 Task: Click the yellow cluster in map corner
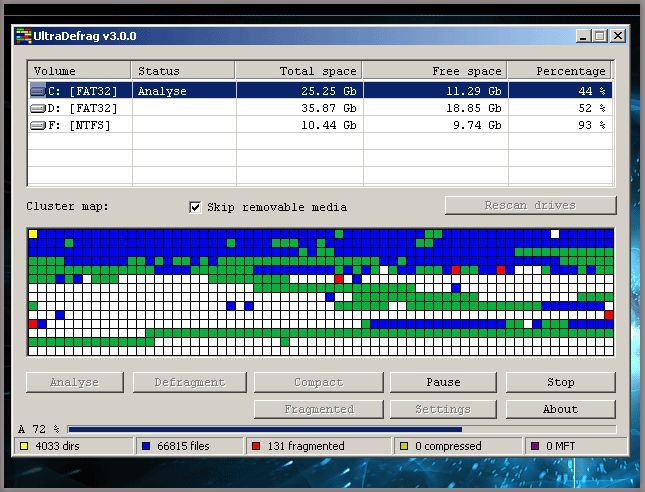33,234
